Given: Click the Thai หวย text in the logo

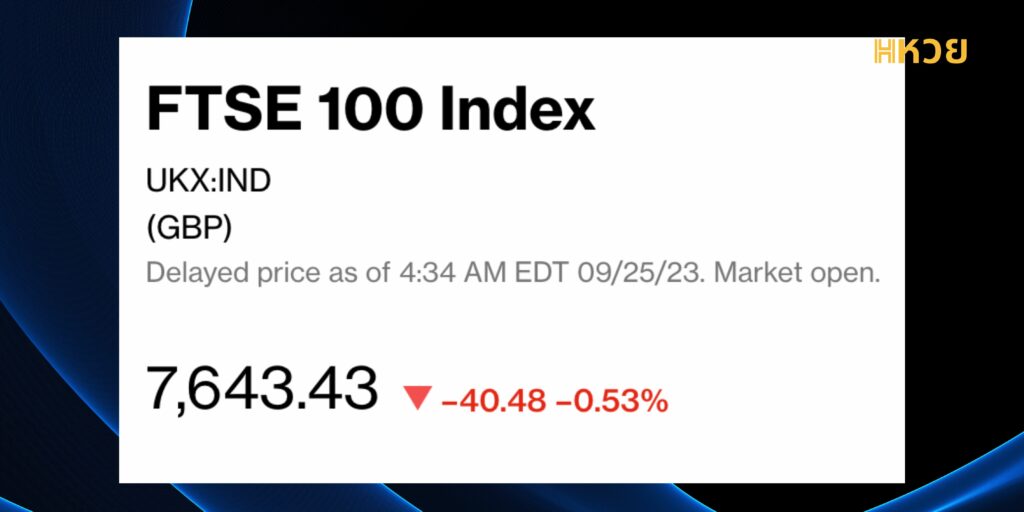Looking at the screenshot, I should point(932,52).
